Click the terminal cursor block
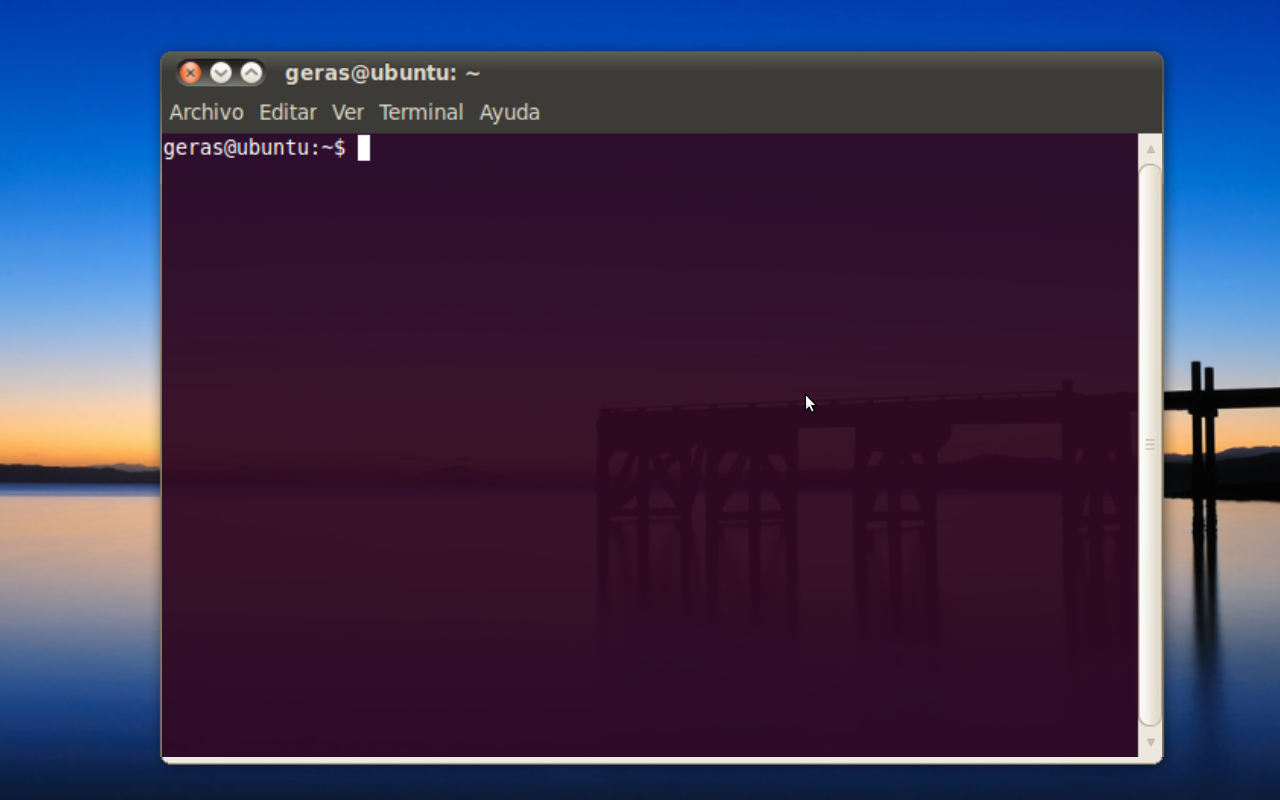 [366, 147]
